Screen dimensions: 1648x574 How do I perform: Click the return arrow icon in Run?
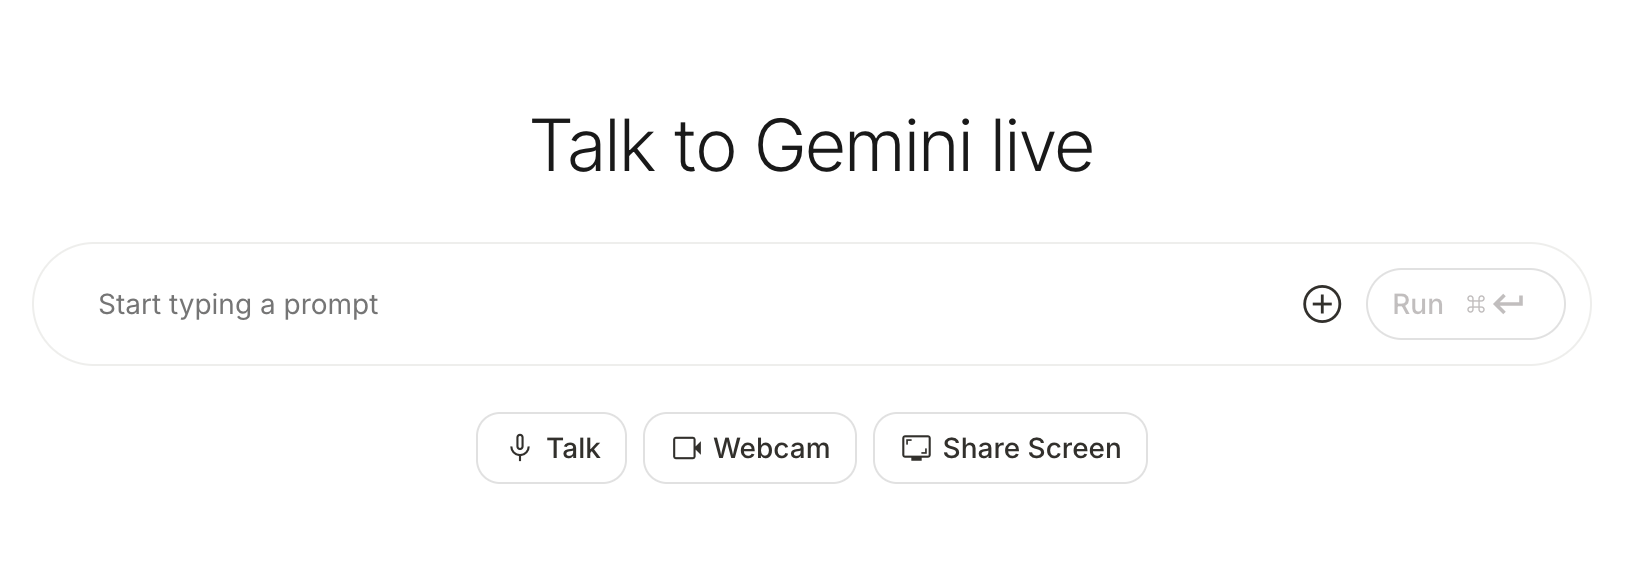(x=1508, y=304)
